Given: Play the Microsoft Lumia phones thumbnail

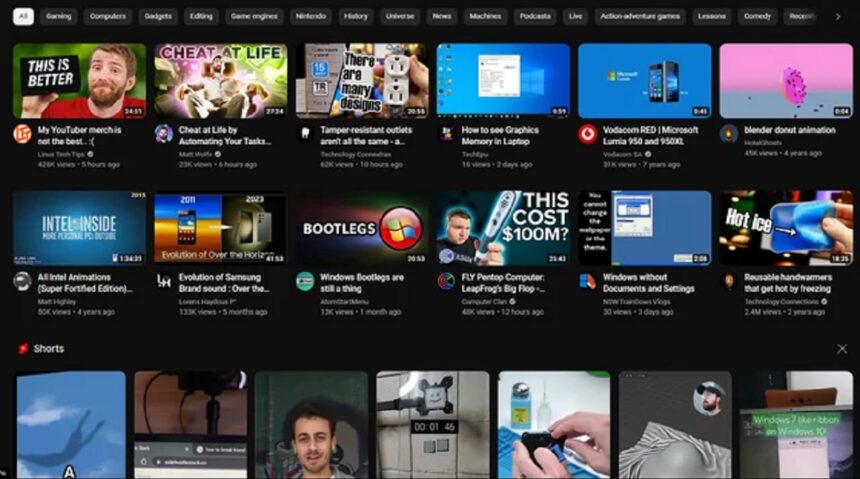Looking at the screenshot, I should pos(644,81).
